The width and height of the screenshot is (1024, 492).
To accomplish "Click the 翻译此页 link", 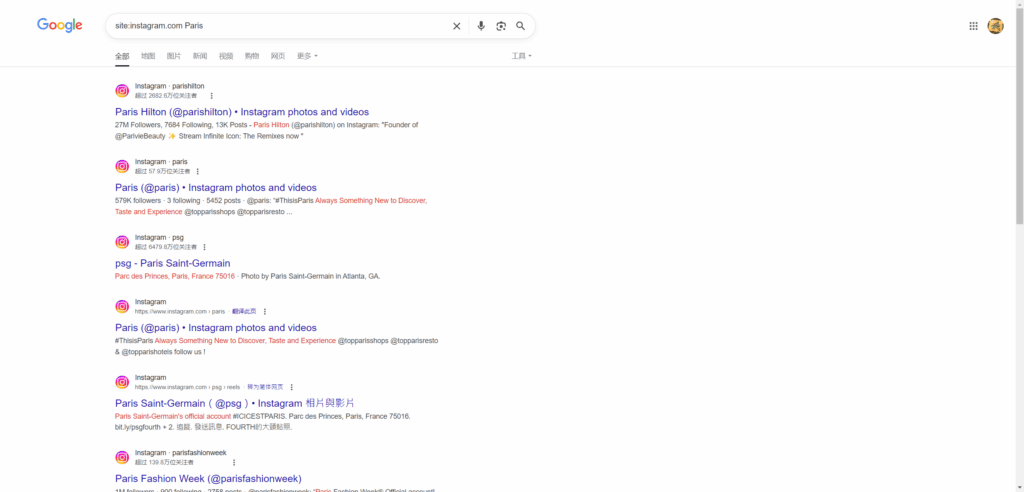I will point(244,312).
